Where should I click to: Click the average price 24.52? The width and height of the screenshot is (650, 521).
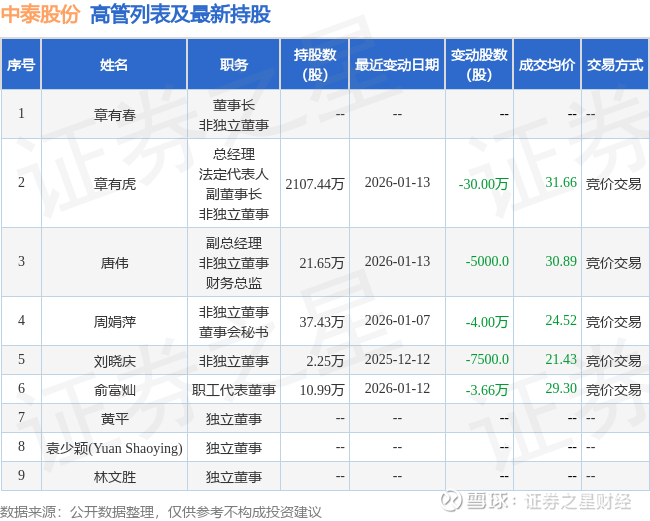(561, 320)
